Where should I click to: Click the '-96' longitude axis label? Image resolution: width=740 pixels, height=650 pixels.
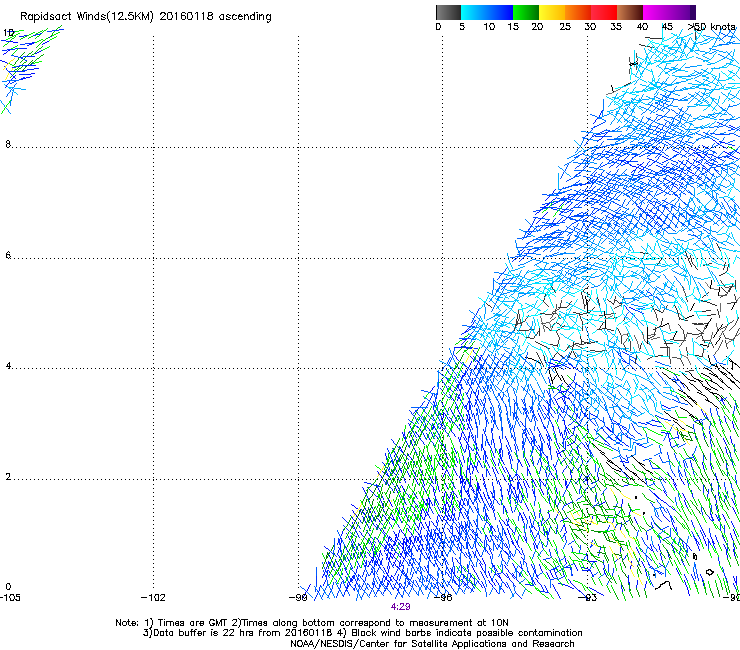pyautogui.click(x=443, y=598)
